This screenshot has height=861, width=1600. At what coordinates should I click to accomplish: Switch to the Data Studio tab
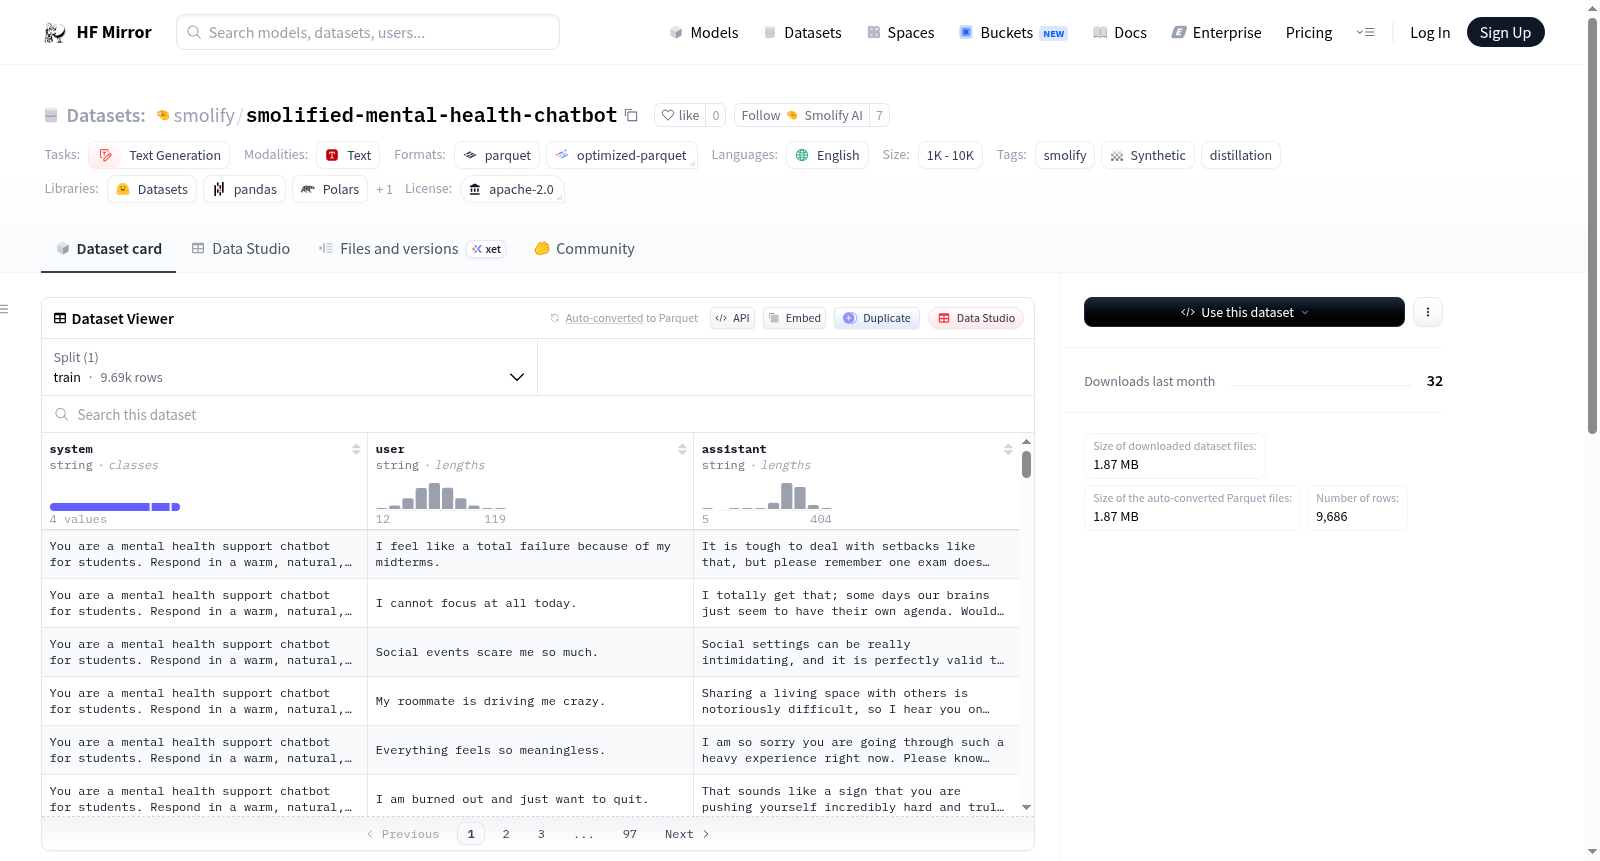[241, 249]
